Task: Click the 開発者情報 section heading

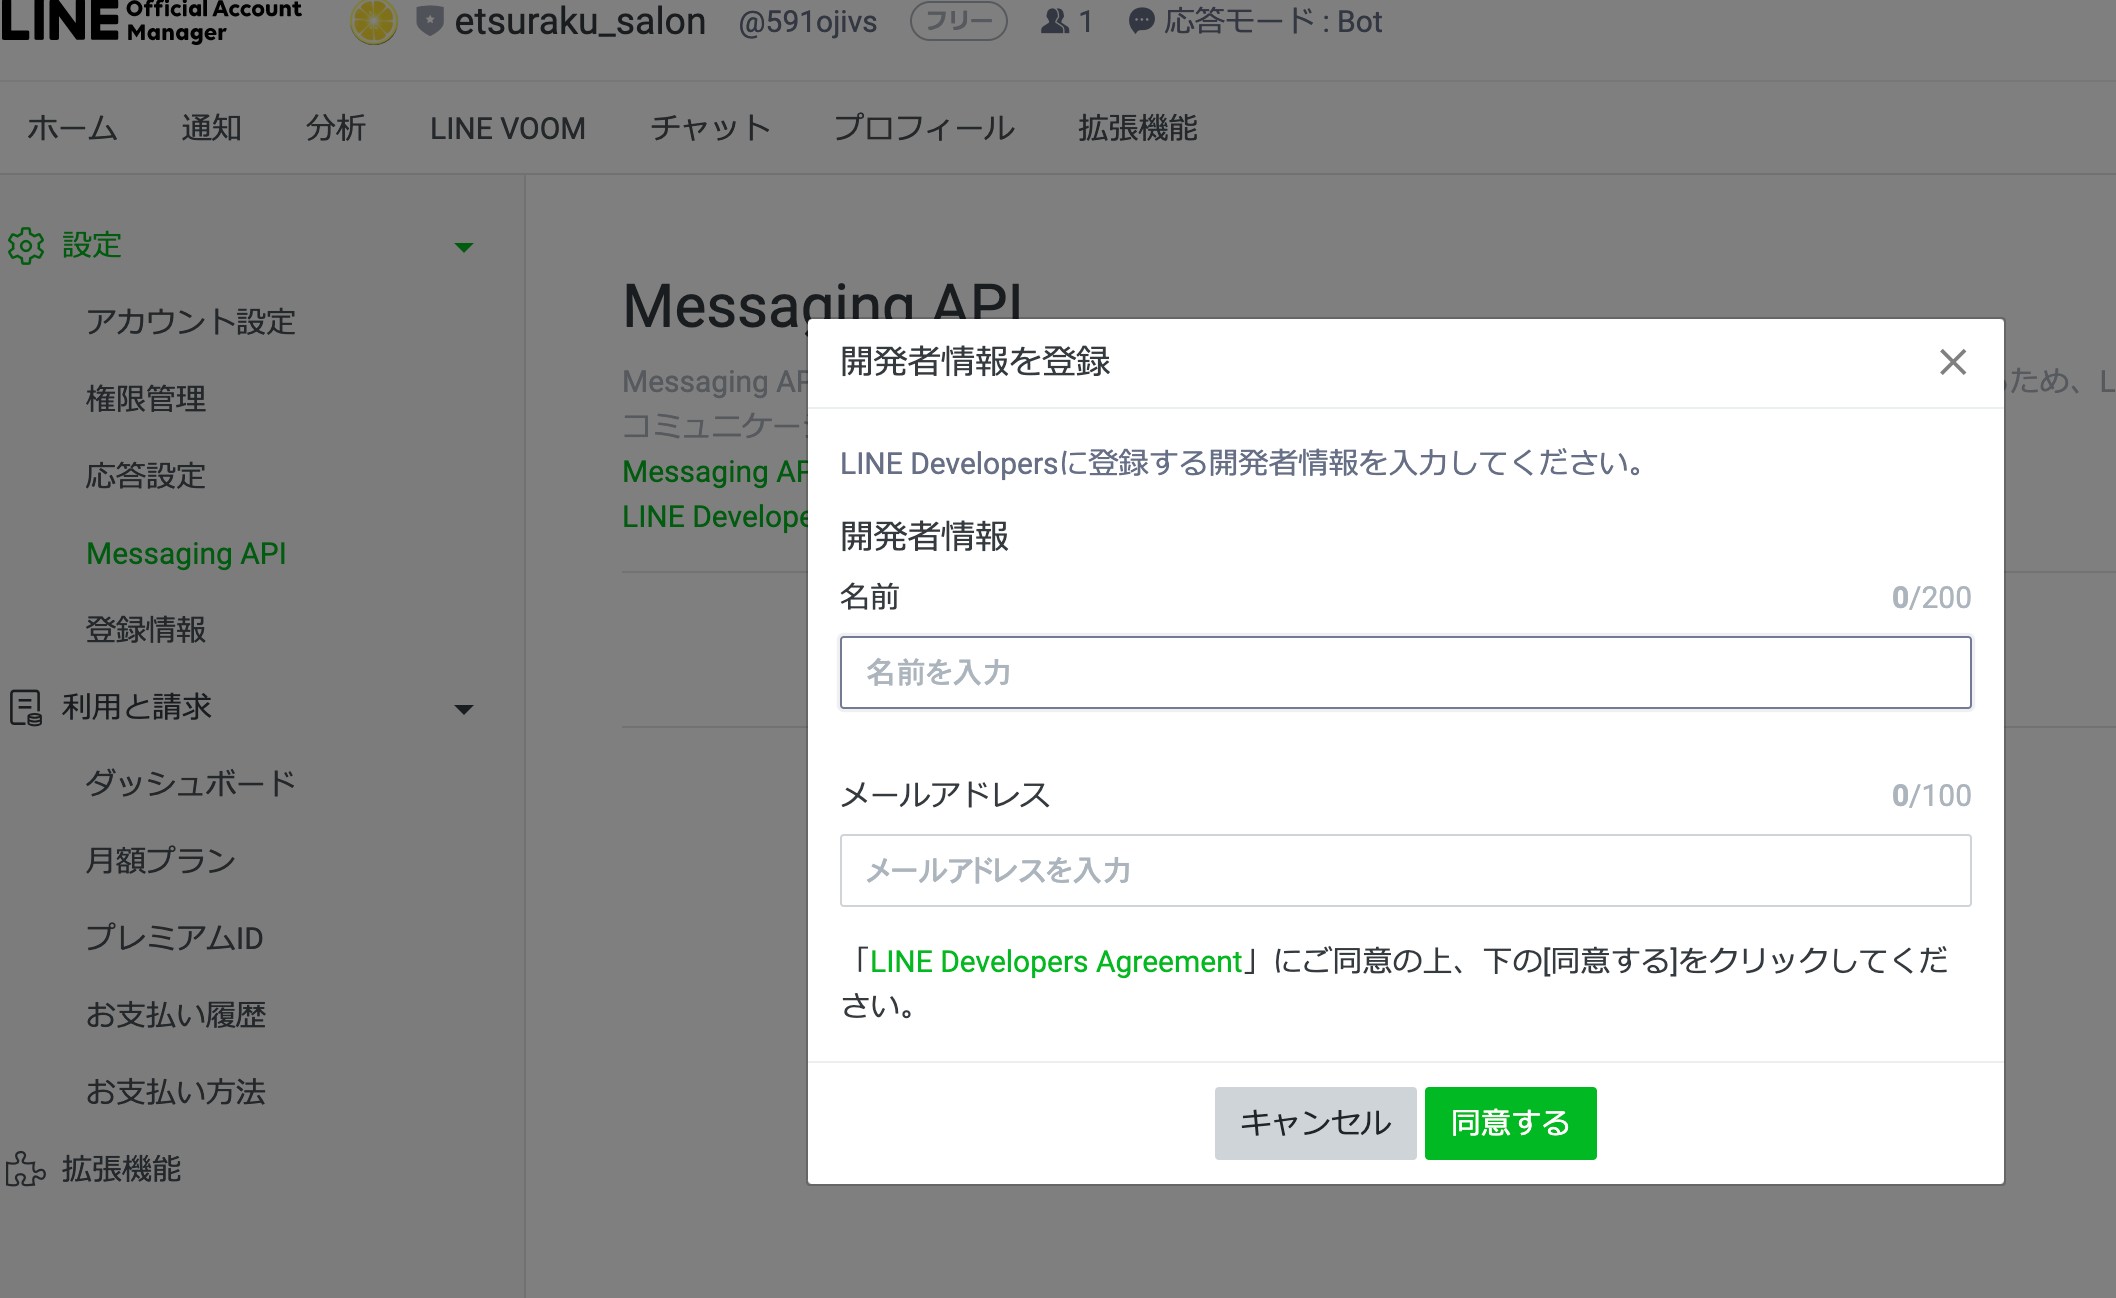Action: pos(924,536)
